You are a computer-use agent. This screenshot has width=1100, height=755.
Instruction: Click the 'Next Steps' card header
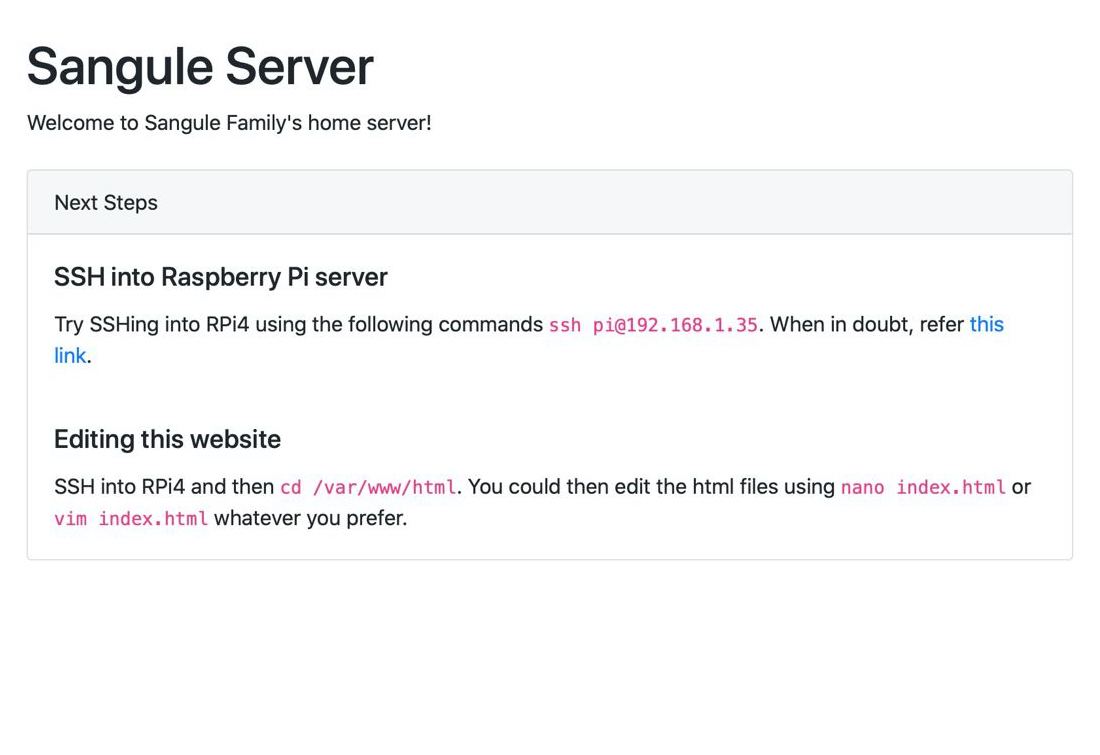(106, 203)
